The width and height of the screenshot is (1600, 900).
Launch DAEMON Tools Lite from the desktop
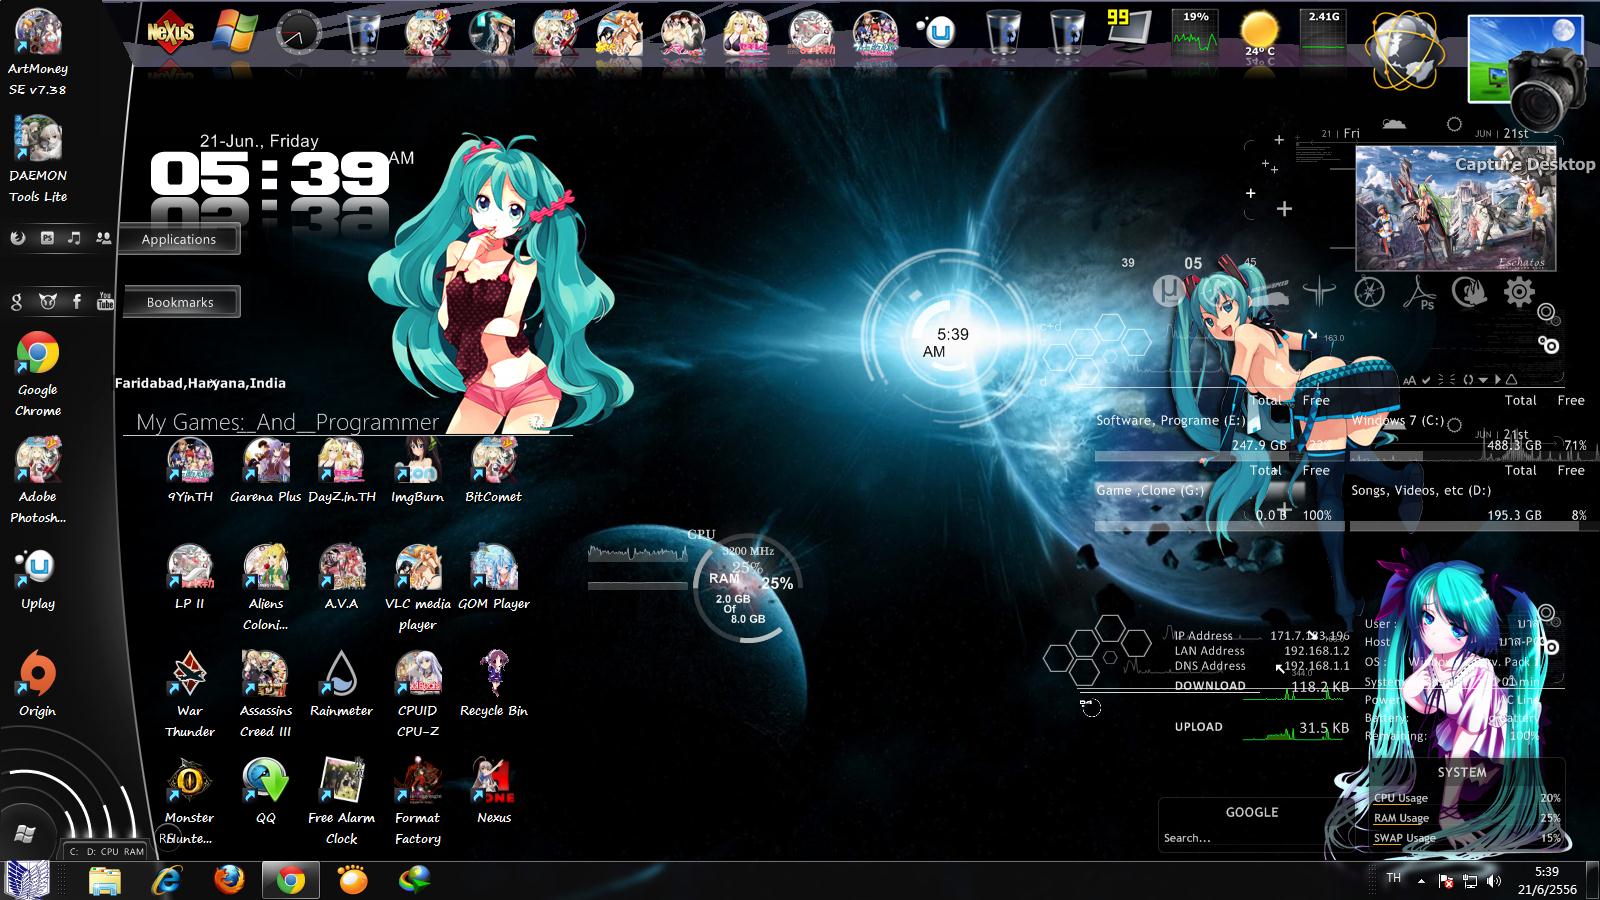(x=38, y=160)
